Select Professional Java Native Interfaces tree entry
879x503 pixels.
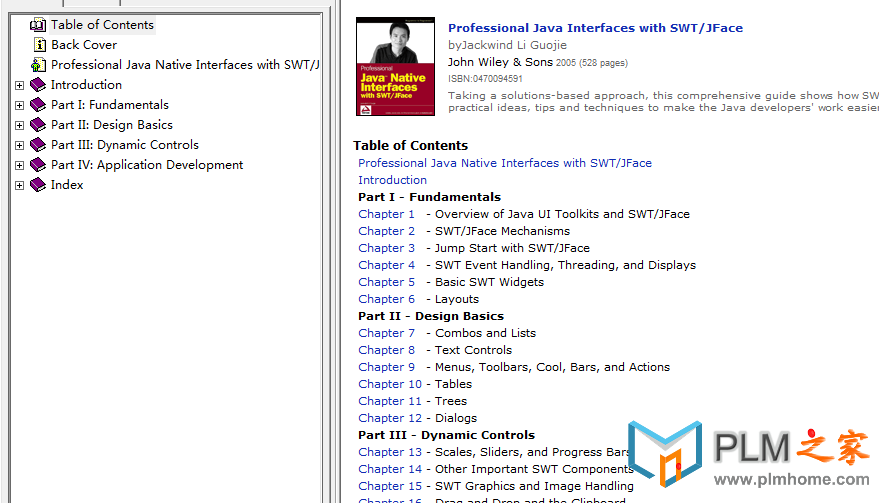click(x=185, y=65)
